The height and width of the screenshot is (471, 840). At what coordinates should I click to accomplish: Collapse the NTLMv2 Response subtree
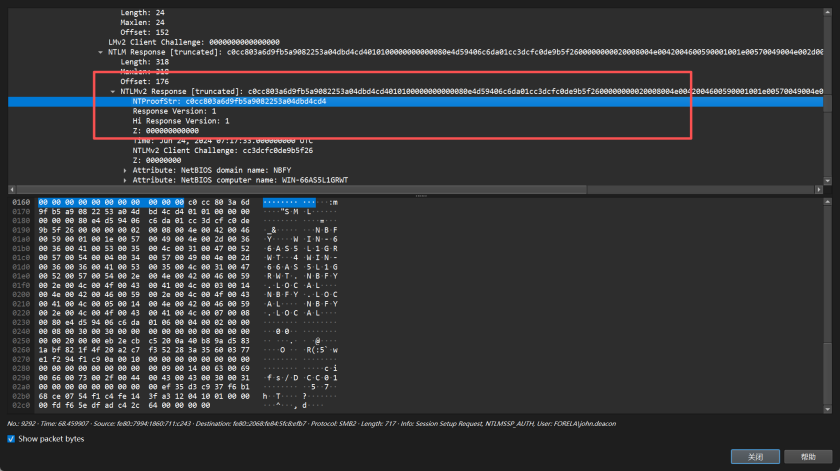coord(112,91)
